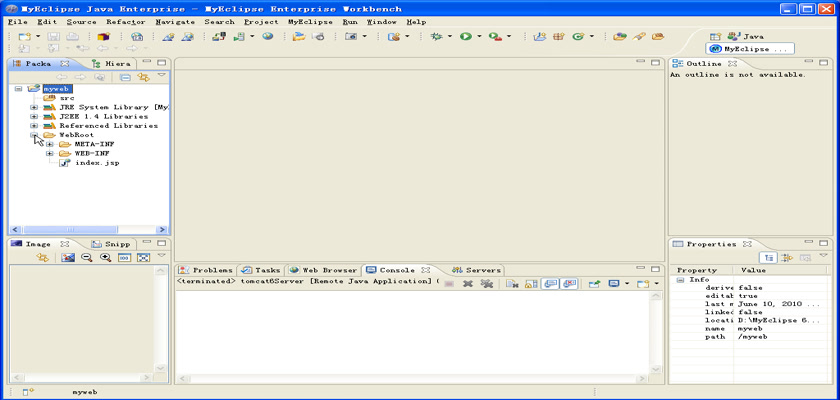The image size is (840, 400).
Task: Open the globe web browser toolbar icon
Action: point(267,36)
